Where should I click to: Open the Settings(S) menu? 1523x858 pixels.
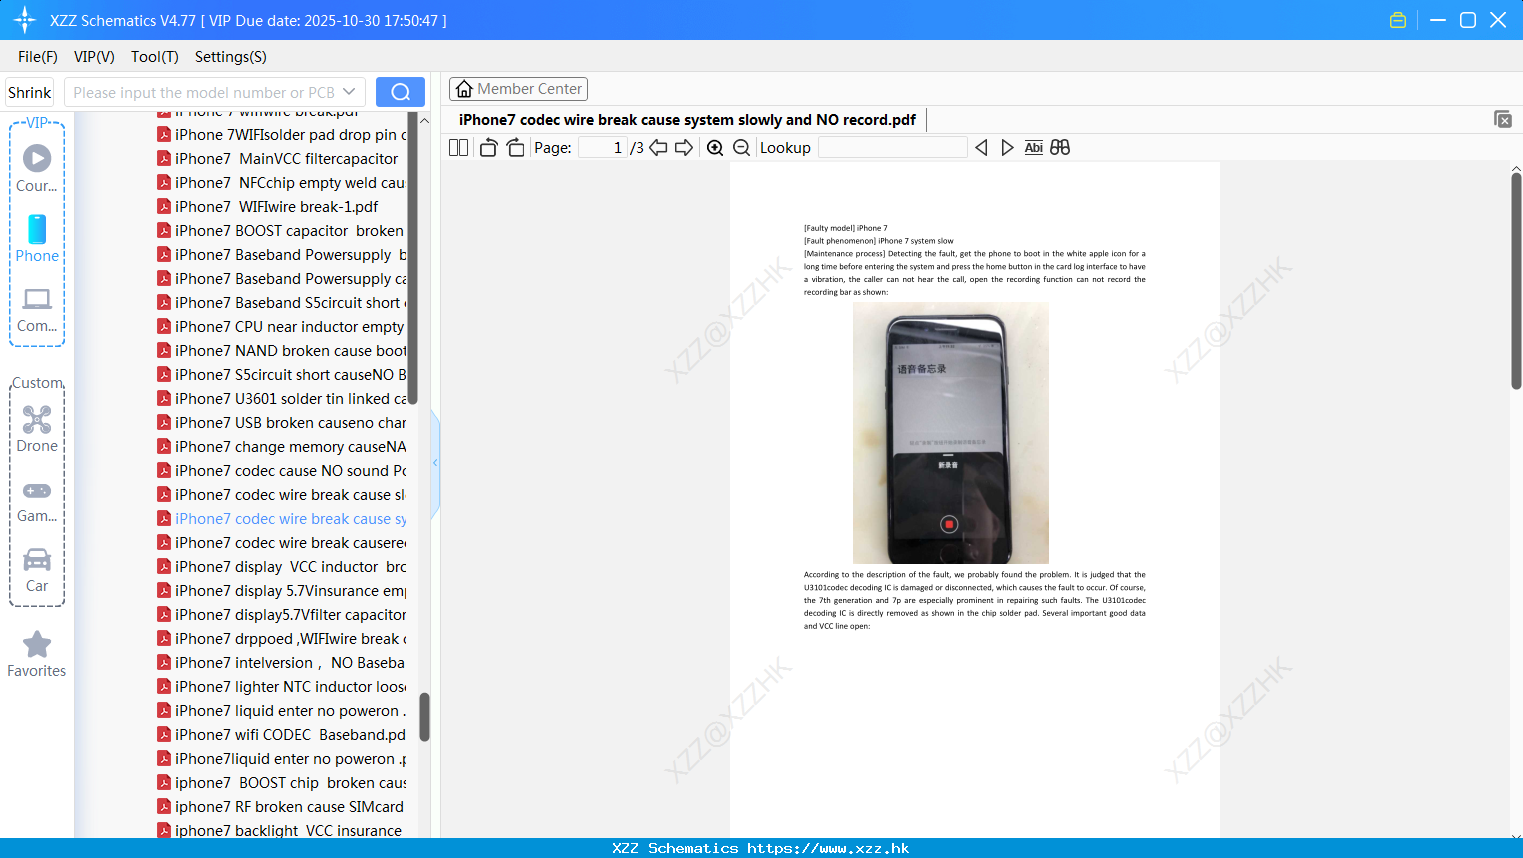pos(231,57)
